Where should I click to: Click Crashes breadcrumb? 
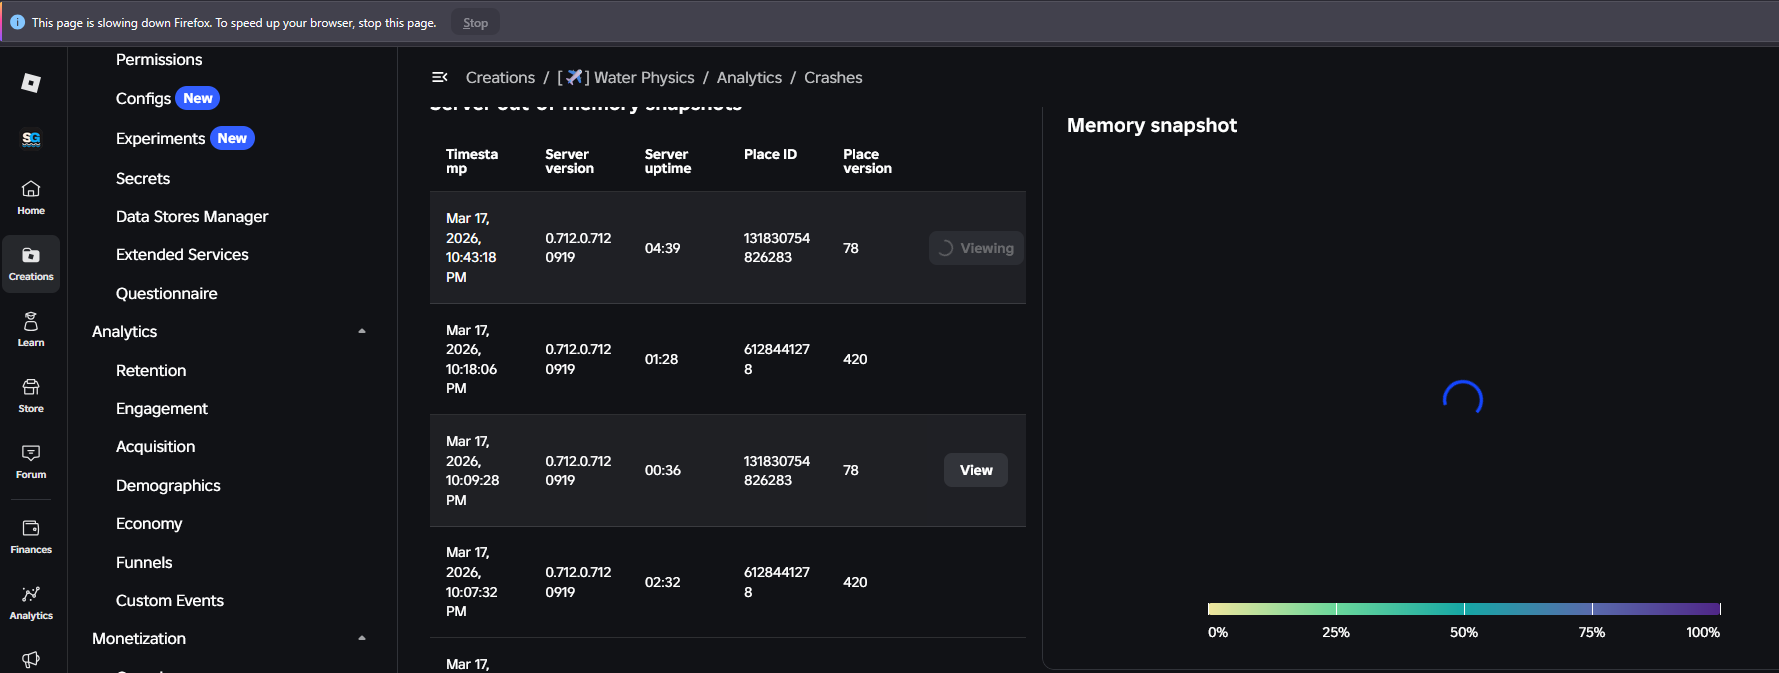click(833, 77)
